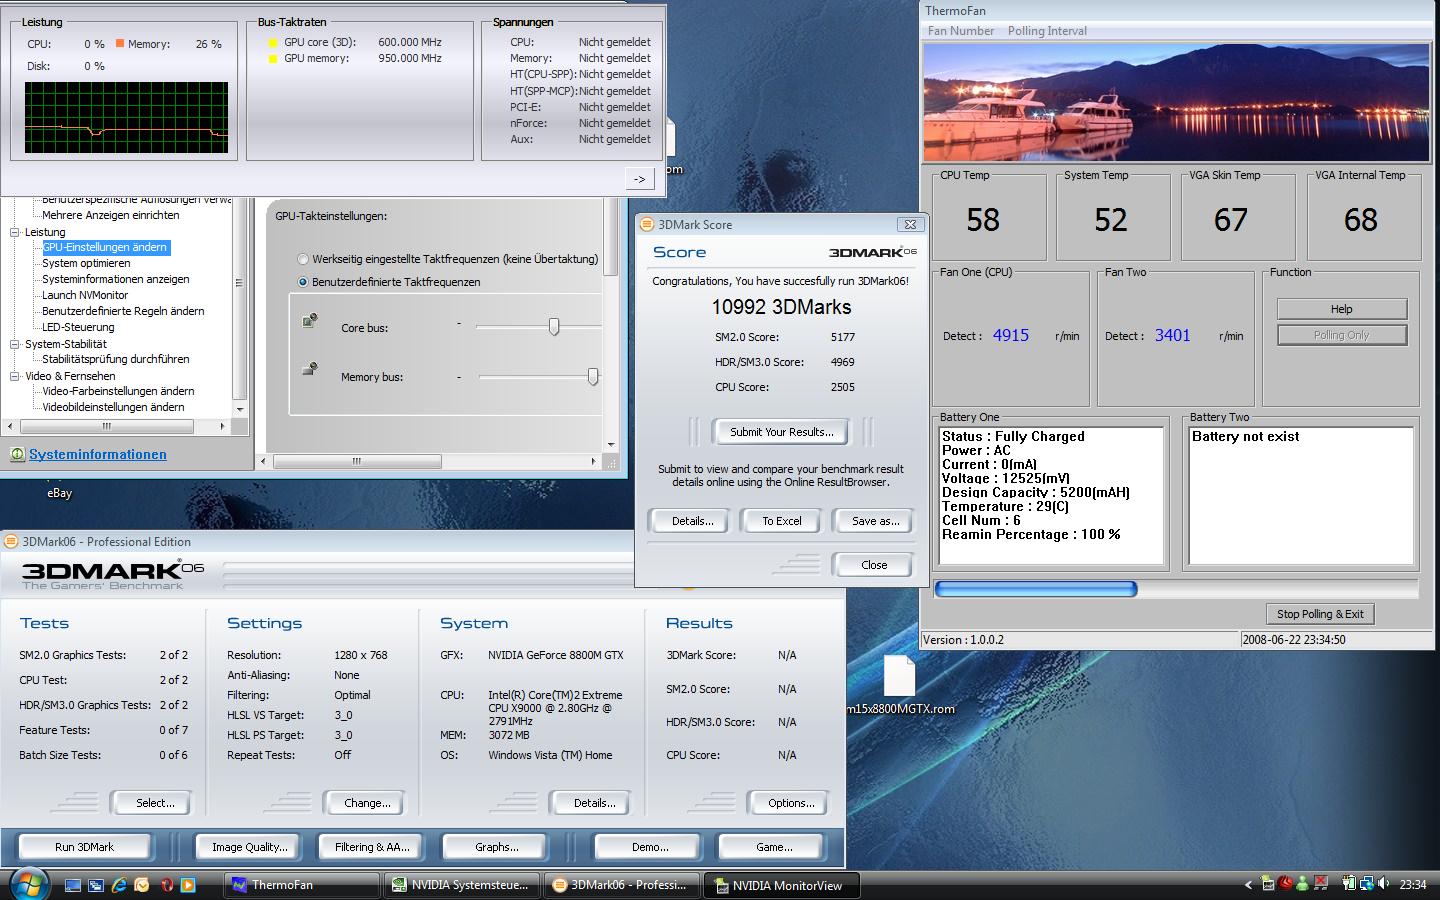This screenshot has height=900, width=1440.
Task: Click the Core bus slider thumb
Action: click(x=554, y=327)
